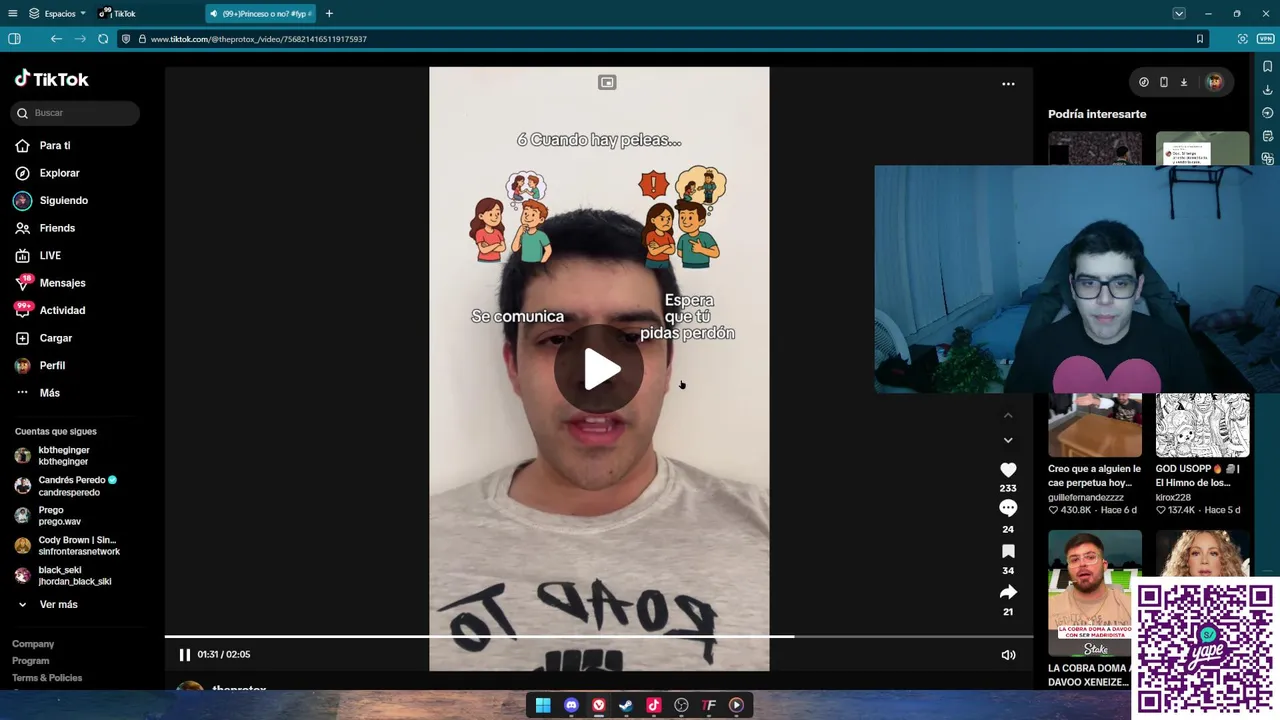Screen dimensions: 1280x720
Task: Open Windows Start from the taskbar
Action: coord(543,705)
